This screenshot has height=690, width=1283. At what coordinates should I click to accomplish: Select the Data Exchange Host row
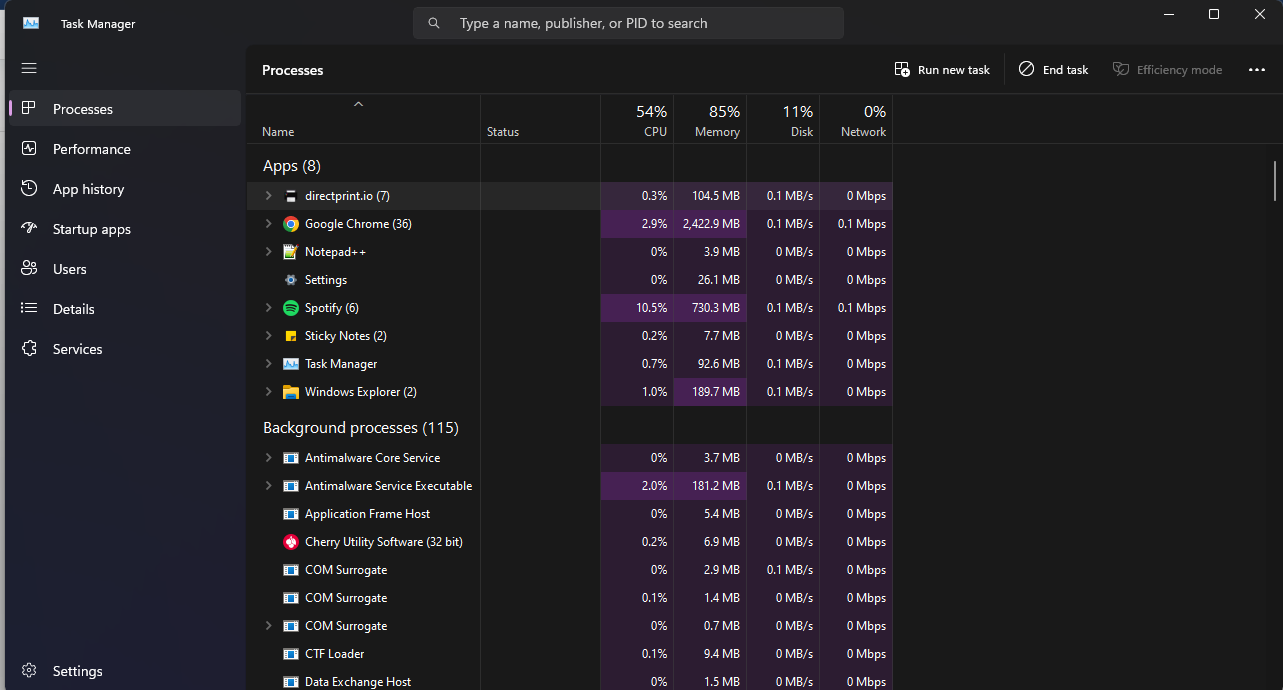point(570,681)
